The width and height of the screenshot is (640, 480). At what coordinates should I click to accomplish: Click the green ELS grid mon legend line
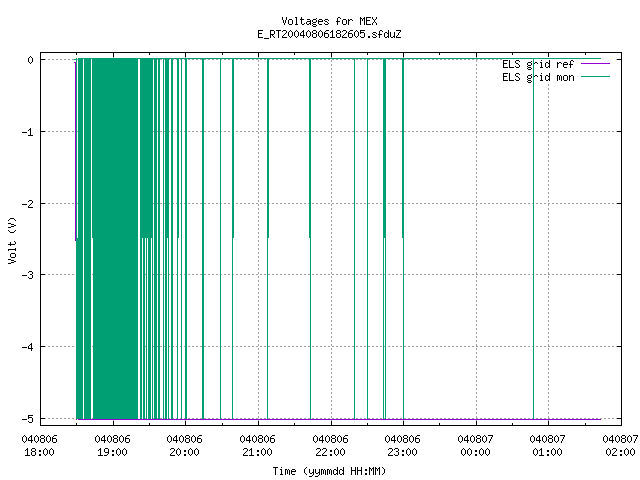[x=595, y=77]
